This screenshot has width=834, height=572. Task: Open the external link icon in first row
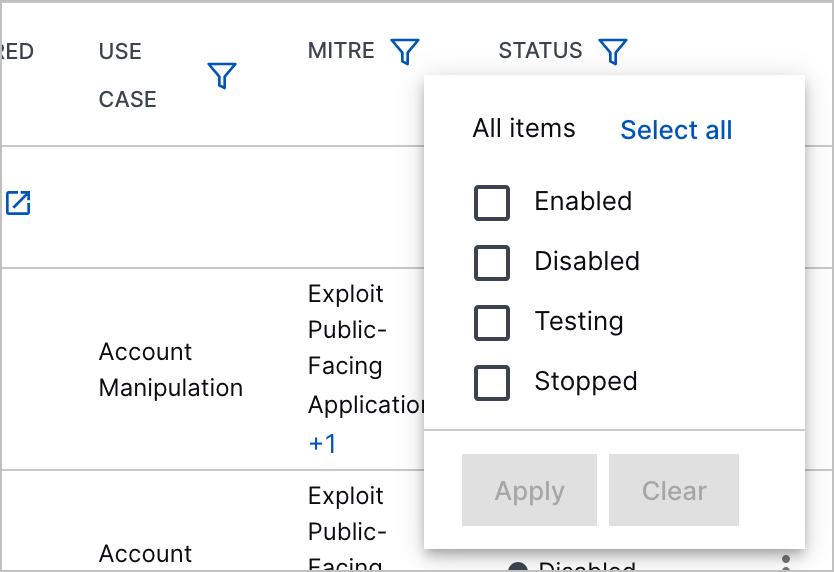pyautogui.click(x=18, y=203)
